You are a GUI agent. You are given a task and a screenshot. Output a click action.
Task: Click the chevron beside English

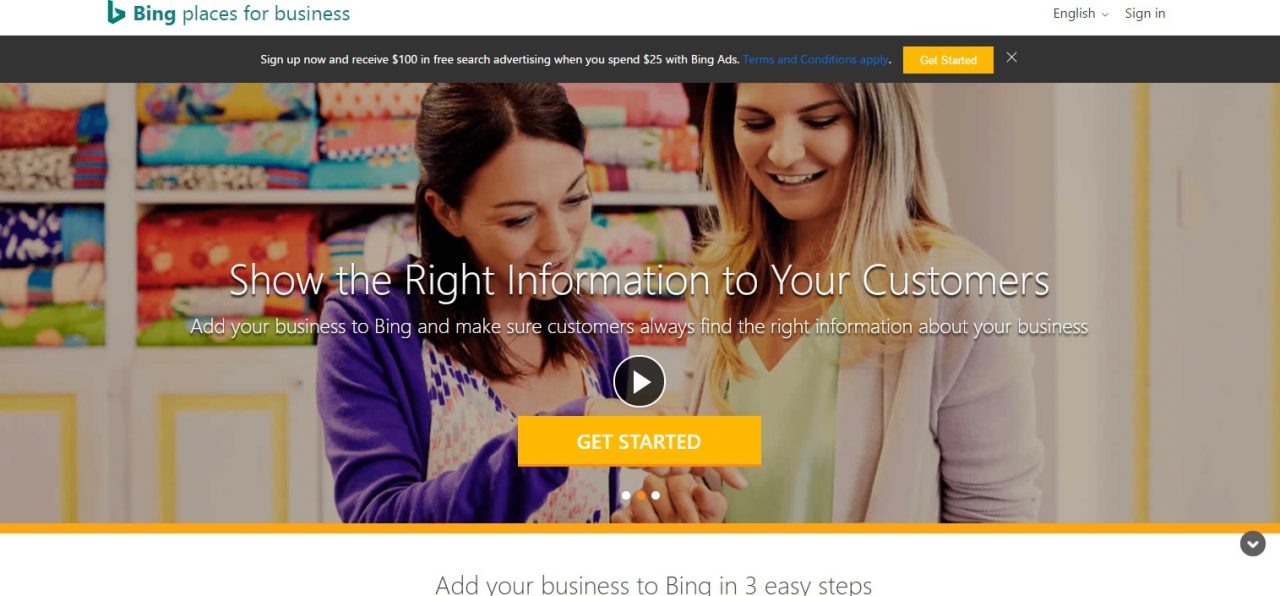click(1105, 14)
